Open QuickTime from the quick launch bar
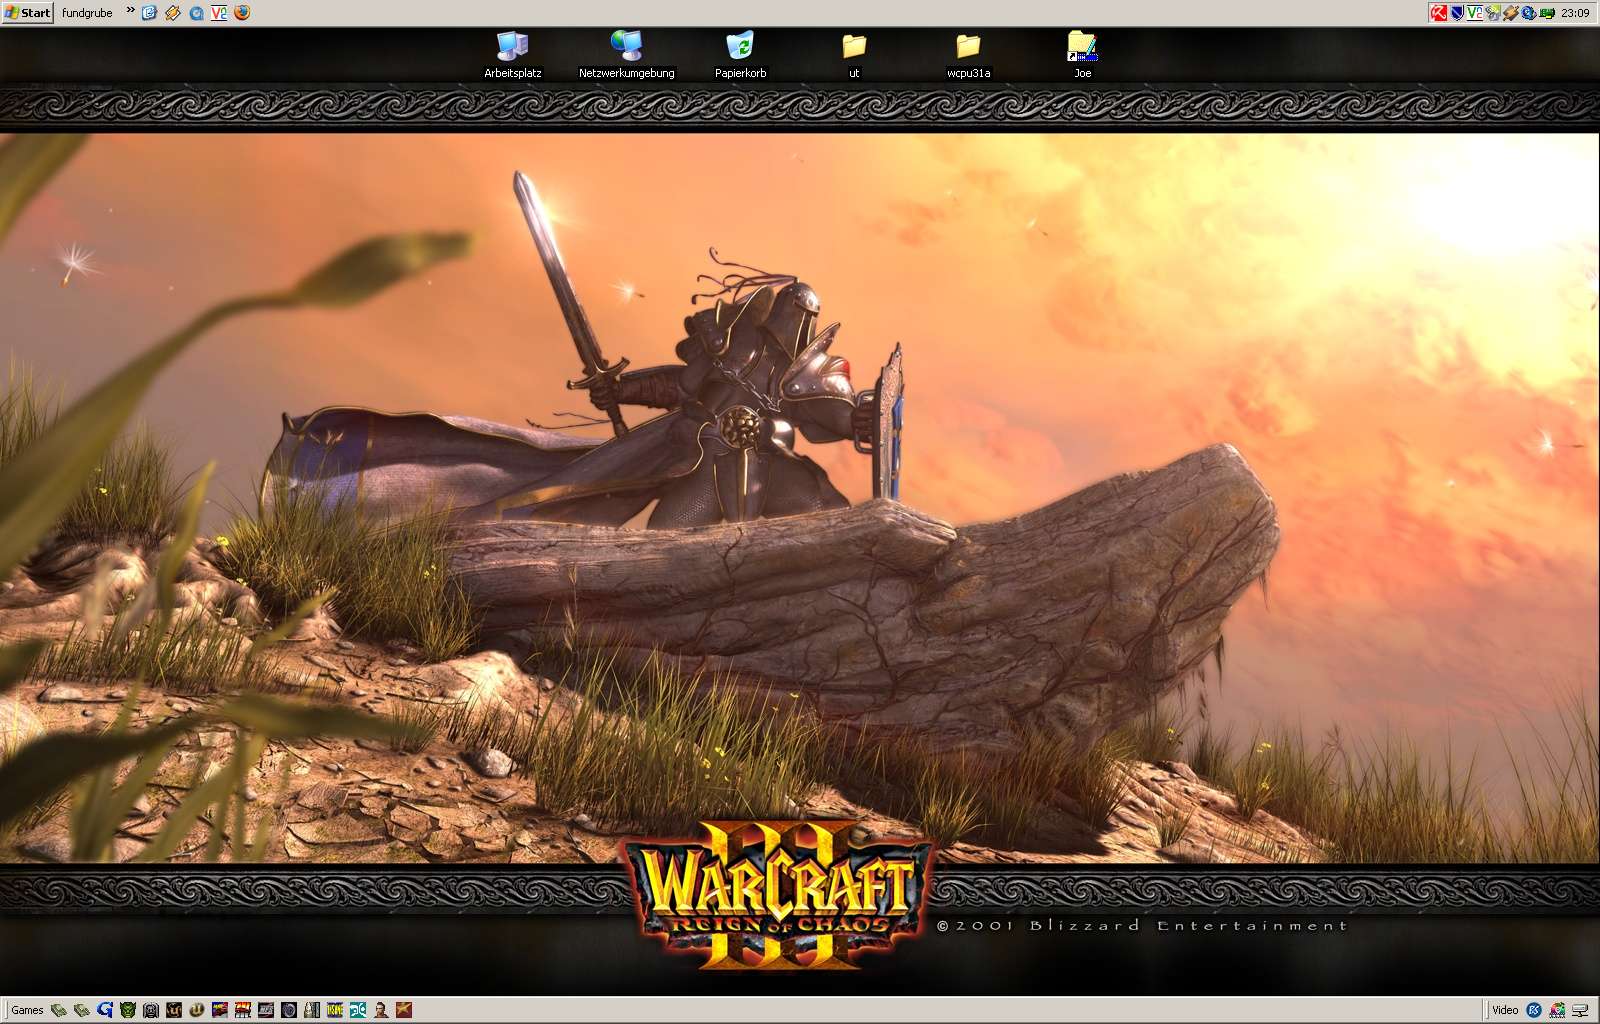The height and width of the screenshot is (1024, 1600). click(x=196, y=13)
